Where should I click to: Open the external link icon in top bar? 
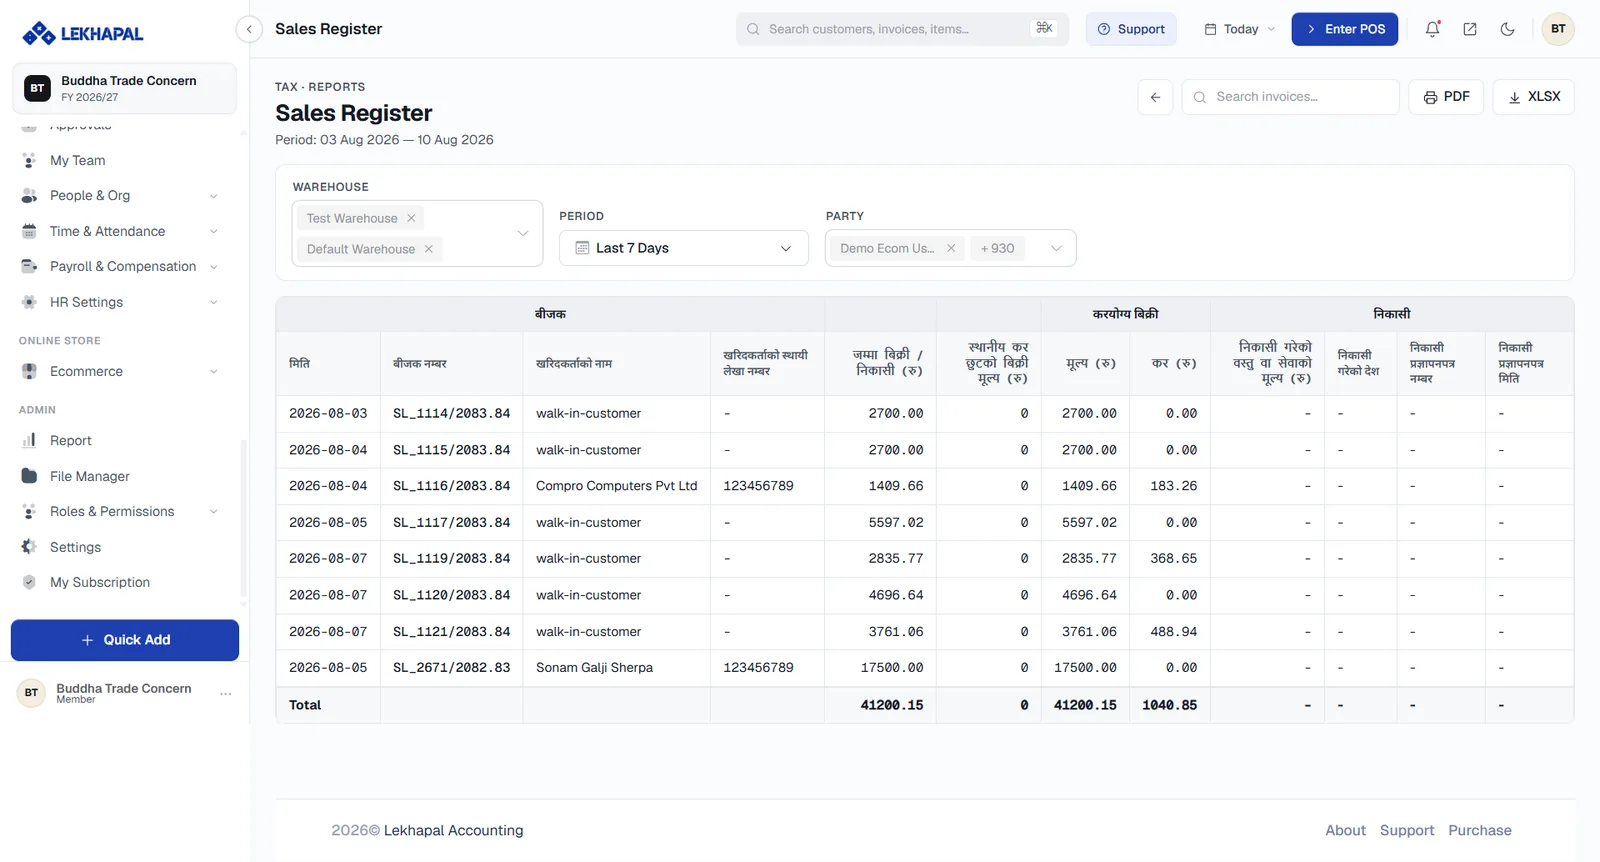1470,29
